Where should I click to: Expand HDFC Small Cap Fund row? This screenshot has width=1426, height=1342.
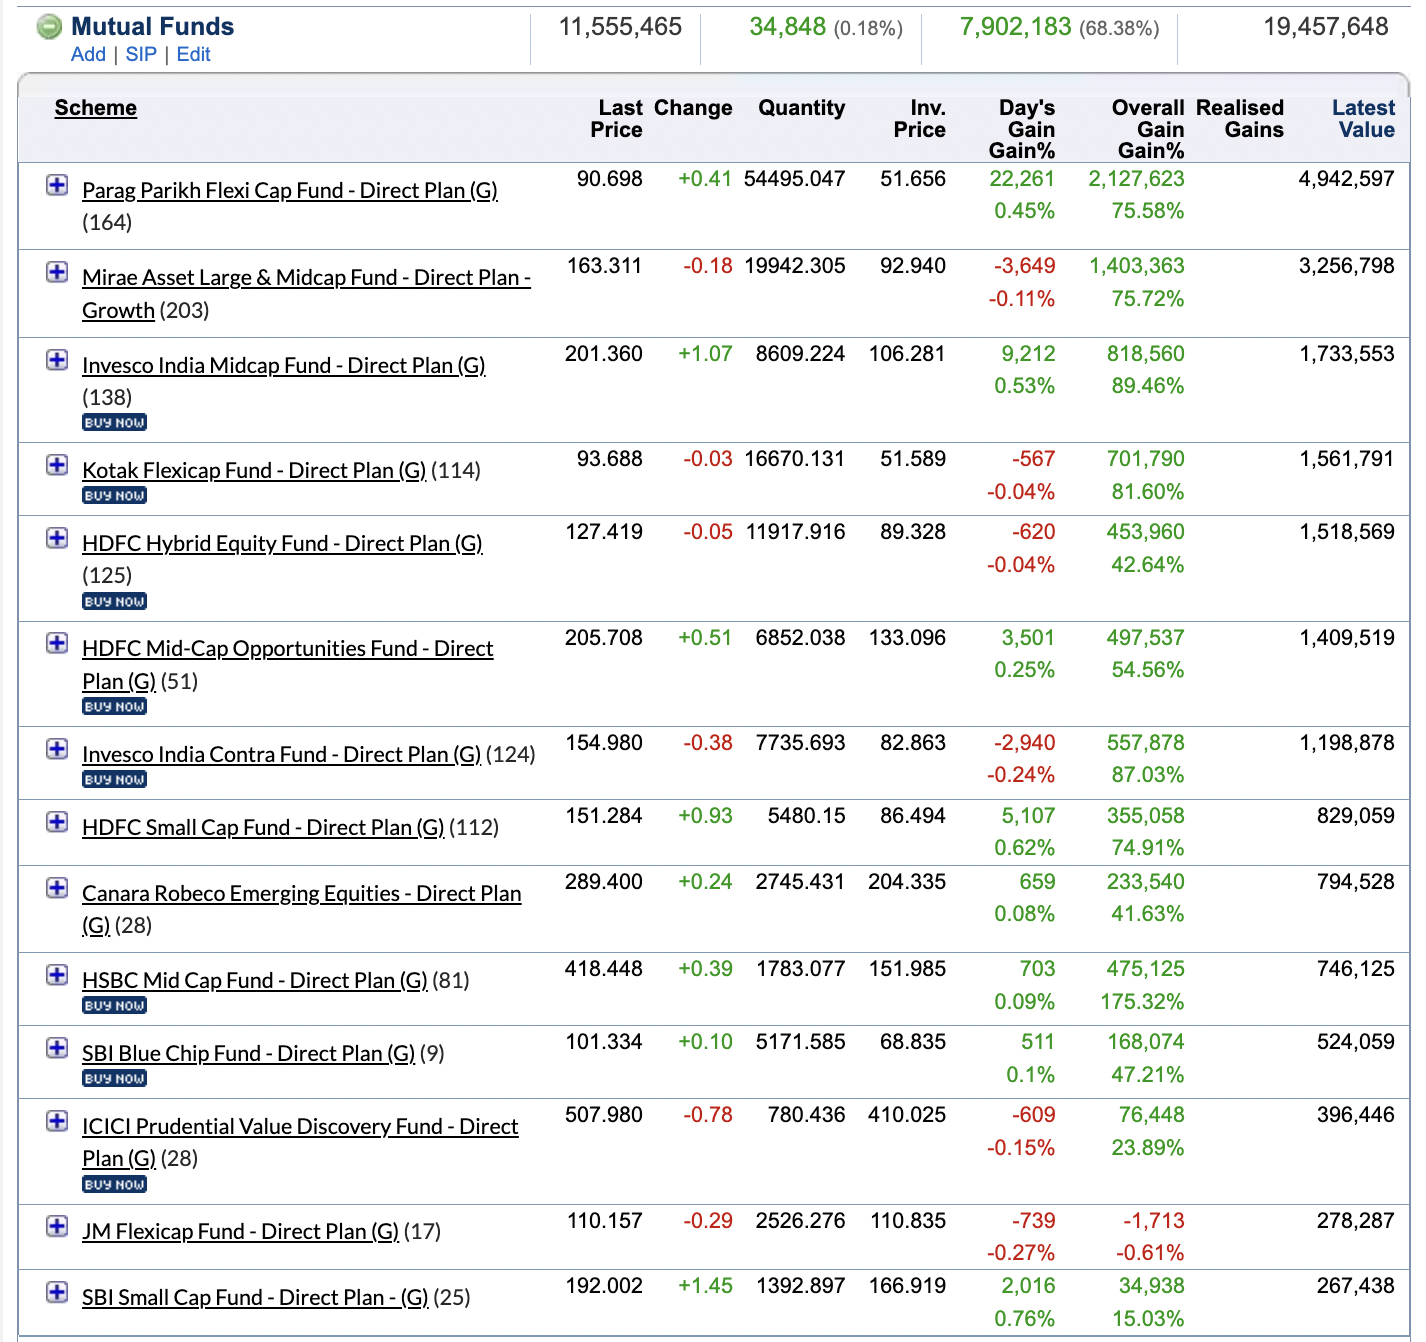57,822
